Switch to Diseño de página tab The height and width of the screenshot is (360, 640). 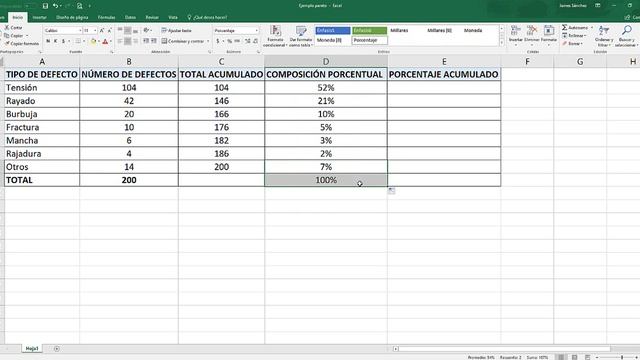[72, 18]
